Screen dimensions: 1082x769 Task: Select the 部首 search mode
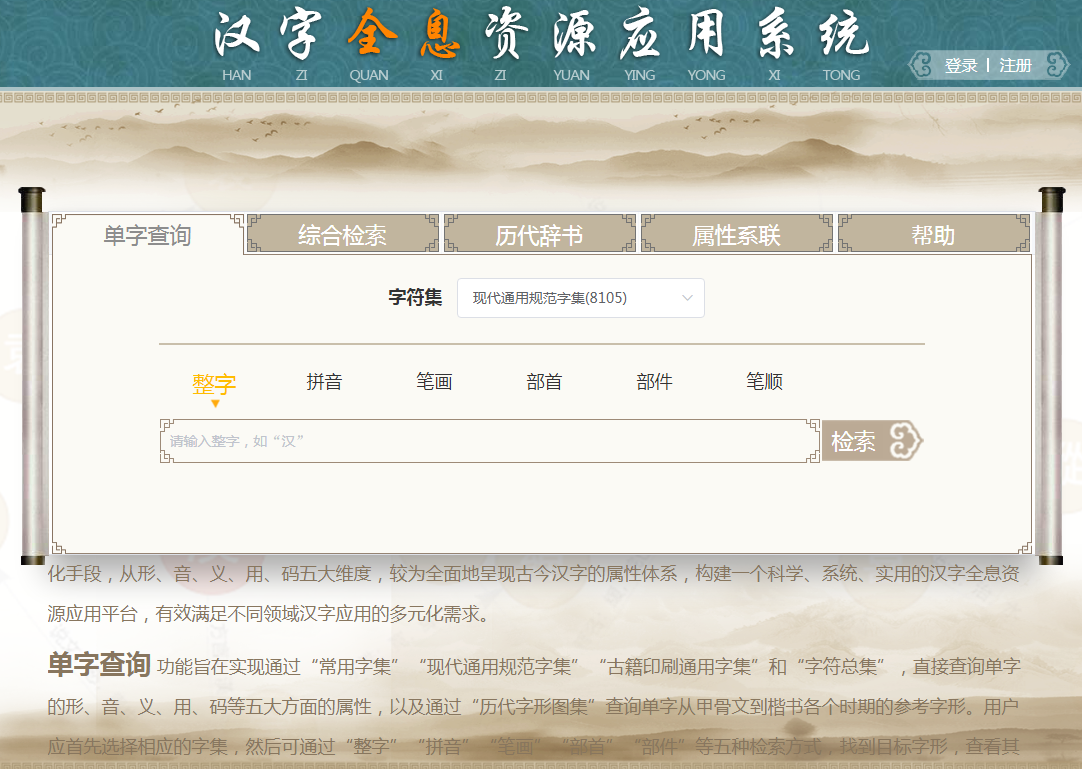[543, 381]
